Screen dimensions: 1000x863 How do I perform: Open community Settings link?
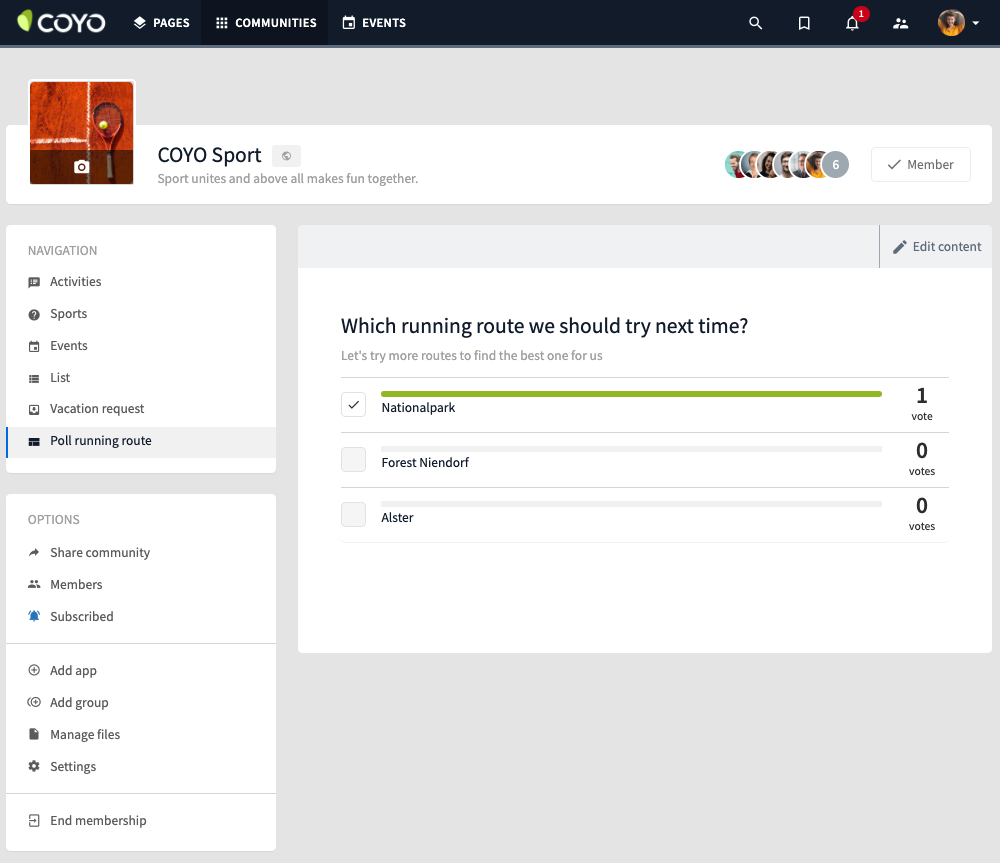[73, 766]
